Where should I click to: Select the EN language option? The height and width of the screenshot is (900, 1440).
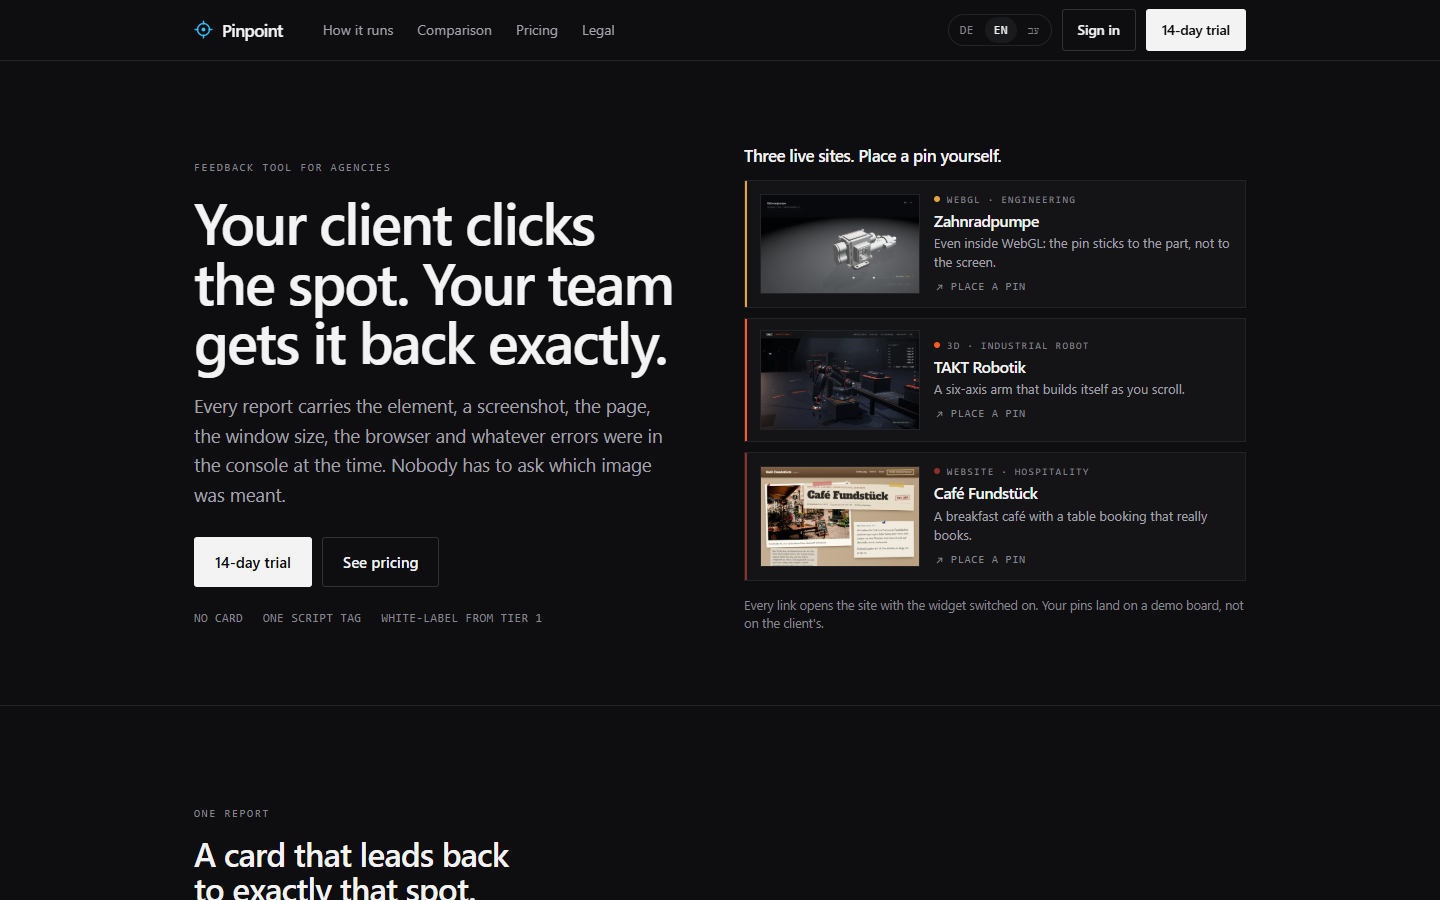[1001, 30]
